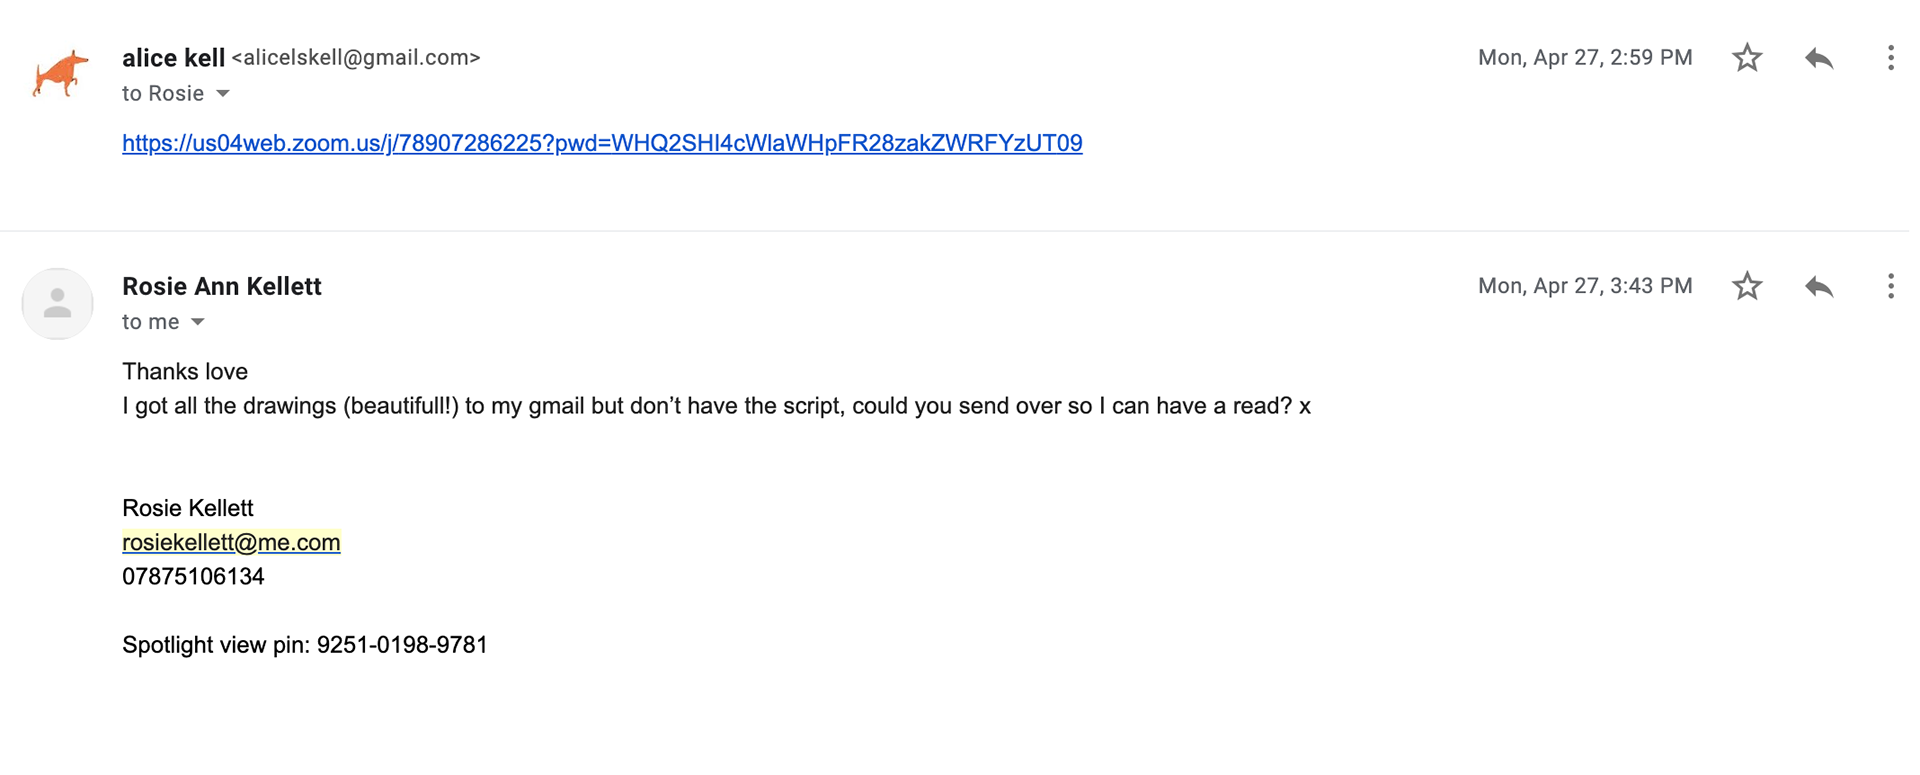This screenshot has height=775, width=1920.
Task: Reply to alice kell's email
Action: tap(1819, 58)
